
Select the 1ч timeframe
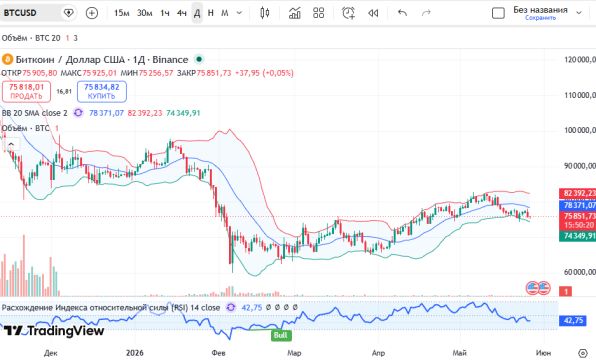tap(165, 13)
